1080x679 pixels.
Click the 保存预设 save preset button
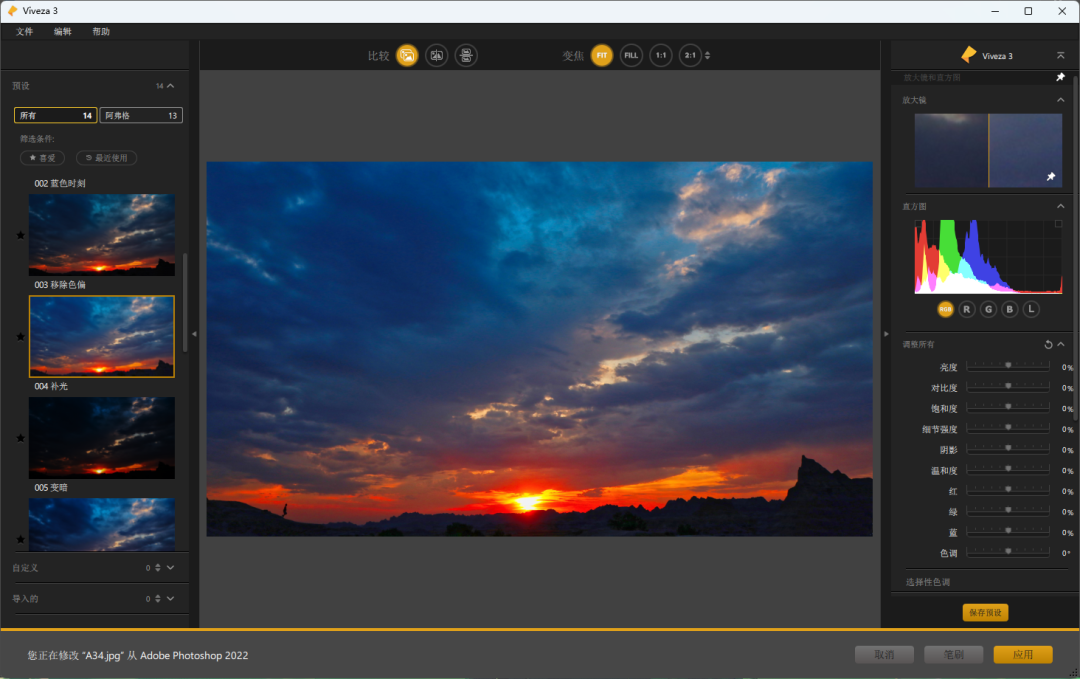click(985, 613)
